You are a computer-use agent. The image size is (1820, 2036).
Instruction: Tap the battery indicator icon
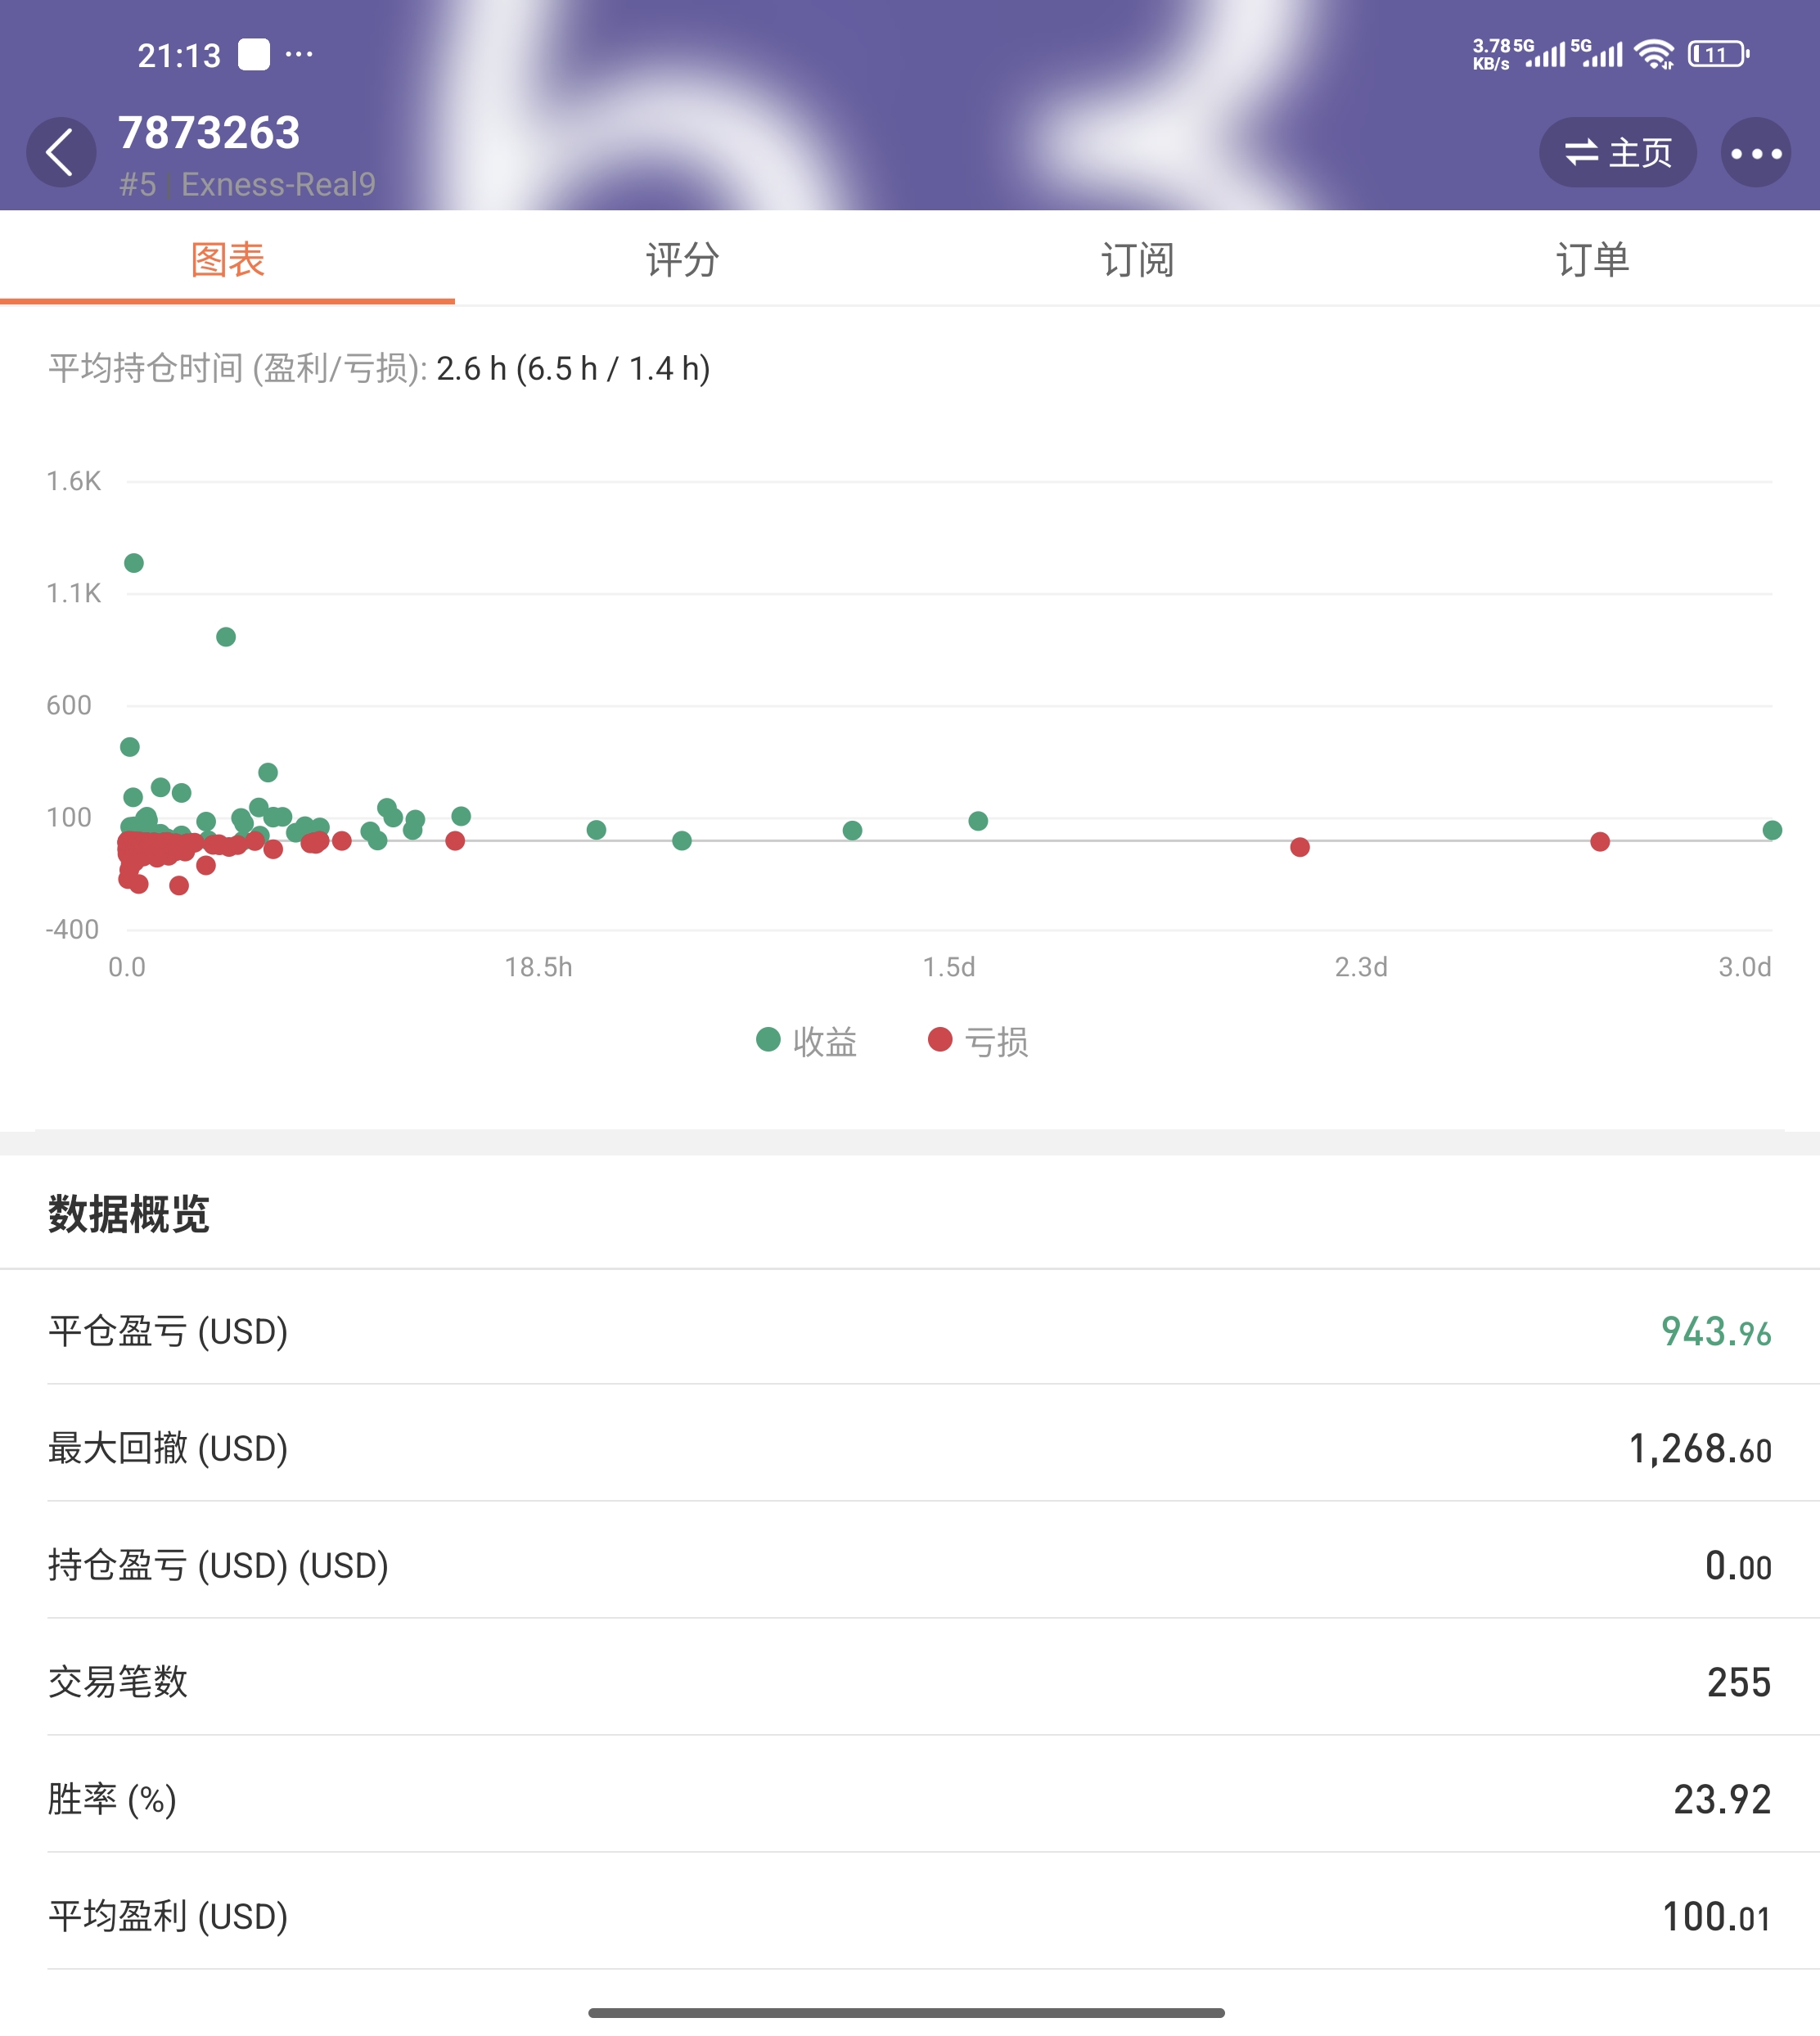pyautogui.click(x=1717, y=55)
